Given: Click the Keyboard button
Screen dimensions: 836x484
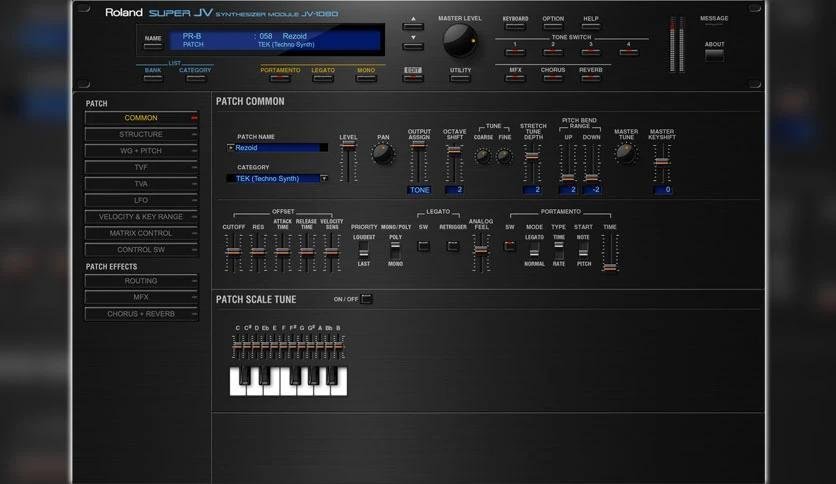Looking at the screenshot, I should pos(516,26).
